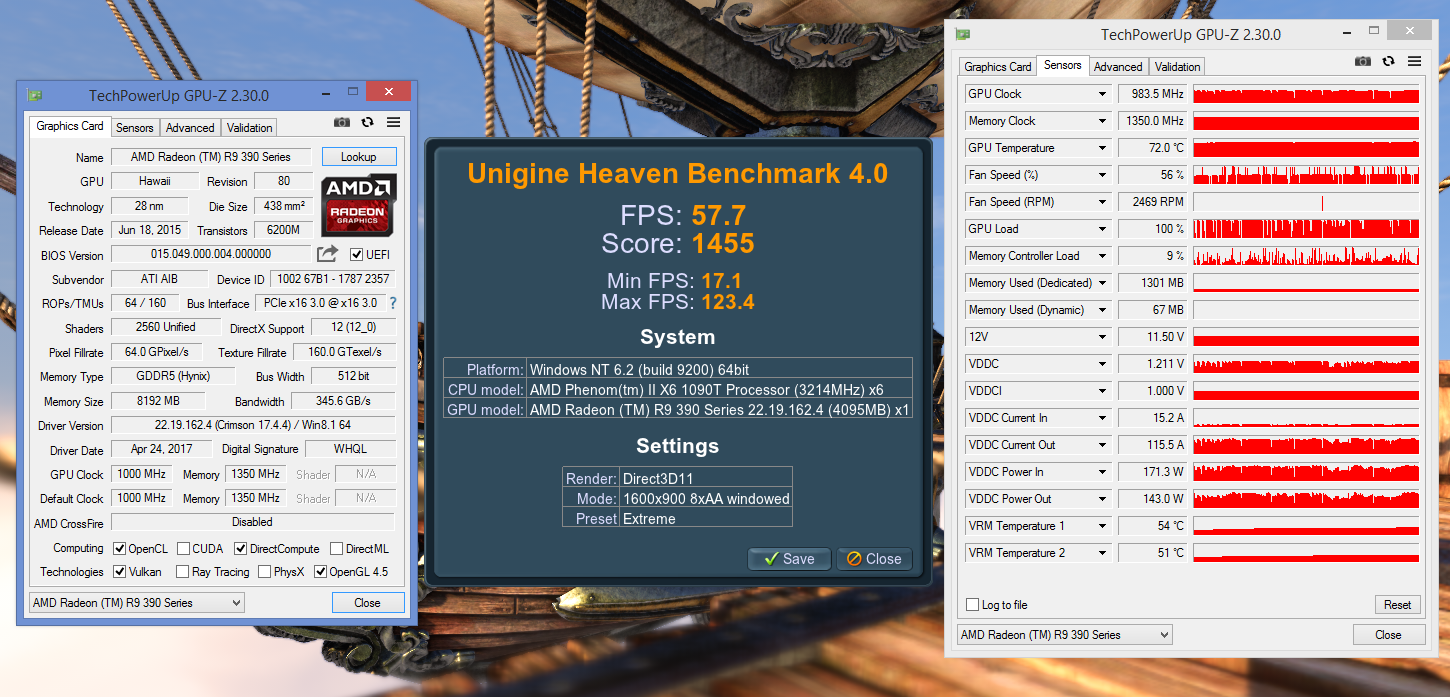Click the Bus Interface question mark icon
The width and height of the screenshot is (1450, 697).
(392, 303)
